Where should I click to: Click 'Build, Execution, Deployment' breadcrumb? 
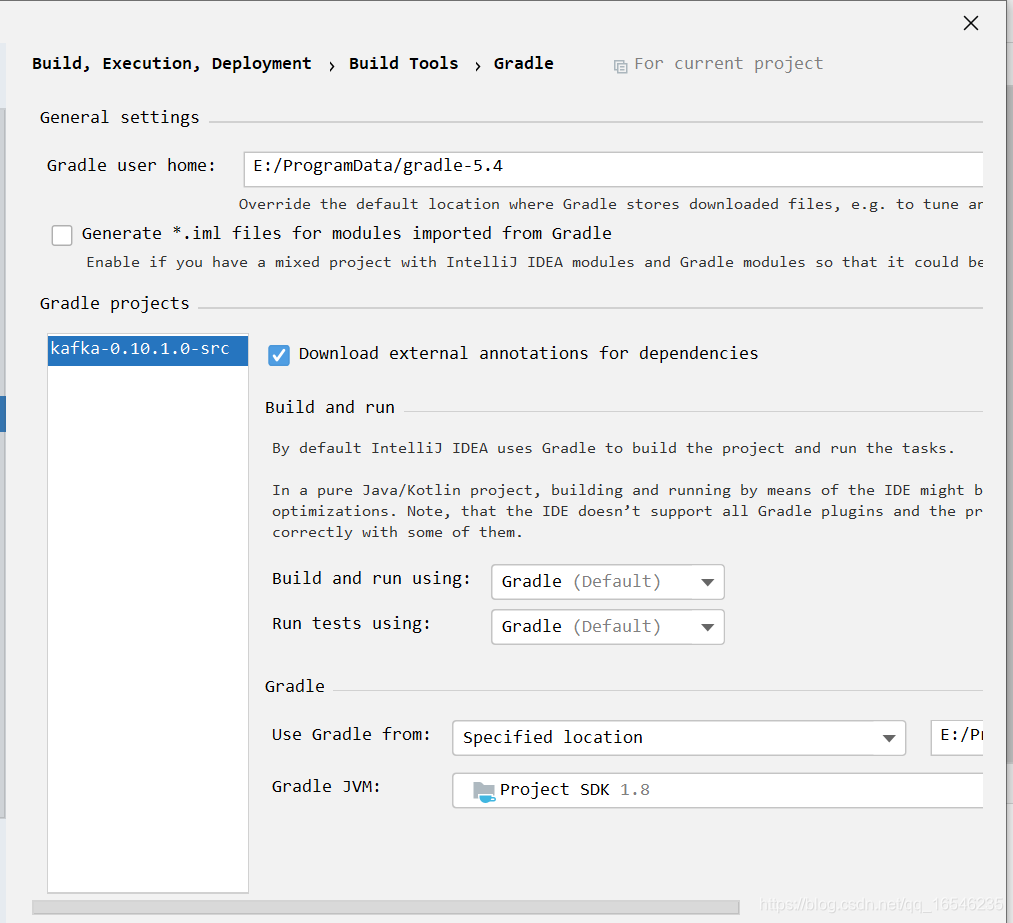pyautogui.click(x=172, y=63)
